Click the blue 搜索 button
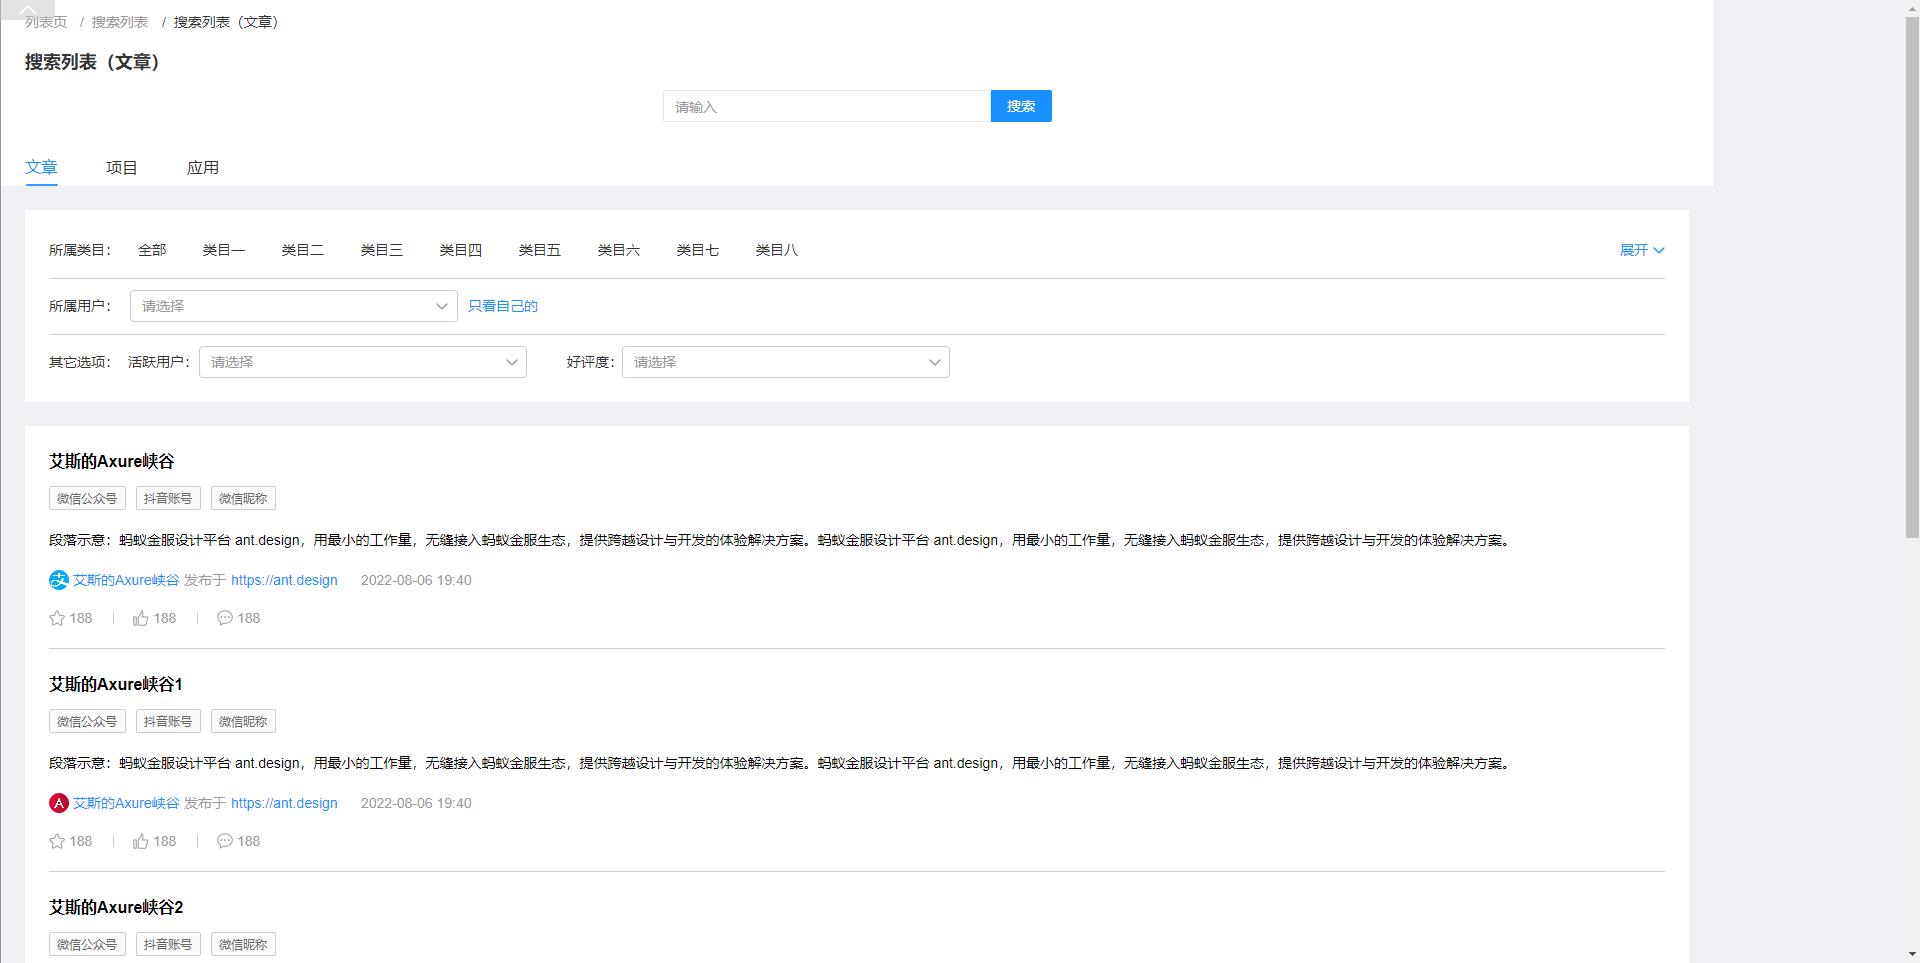 click(1021, 106)
